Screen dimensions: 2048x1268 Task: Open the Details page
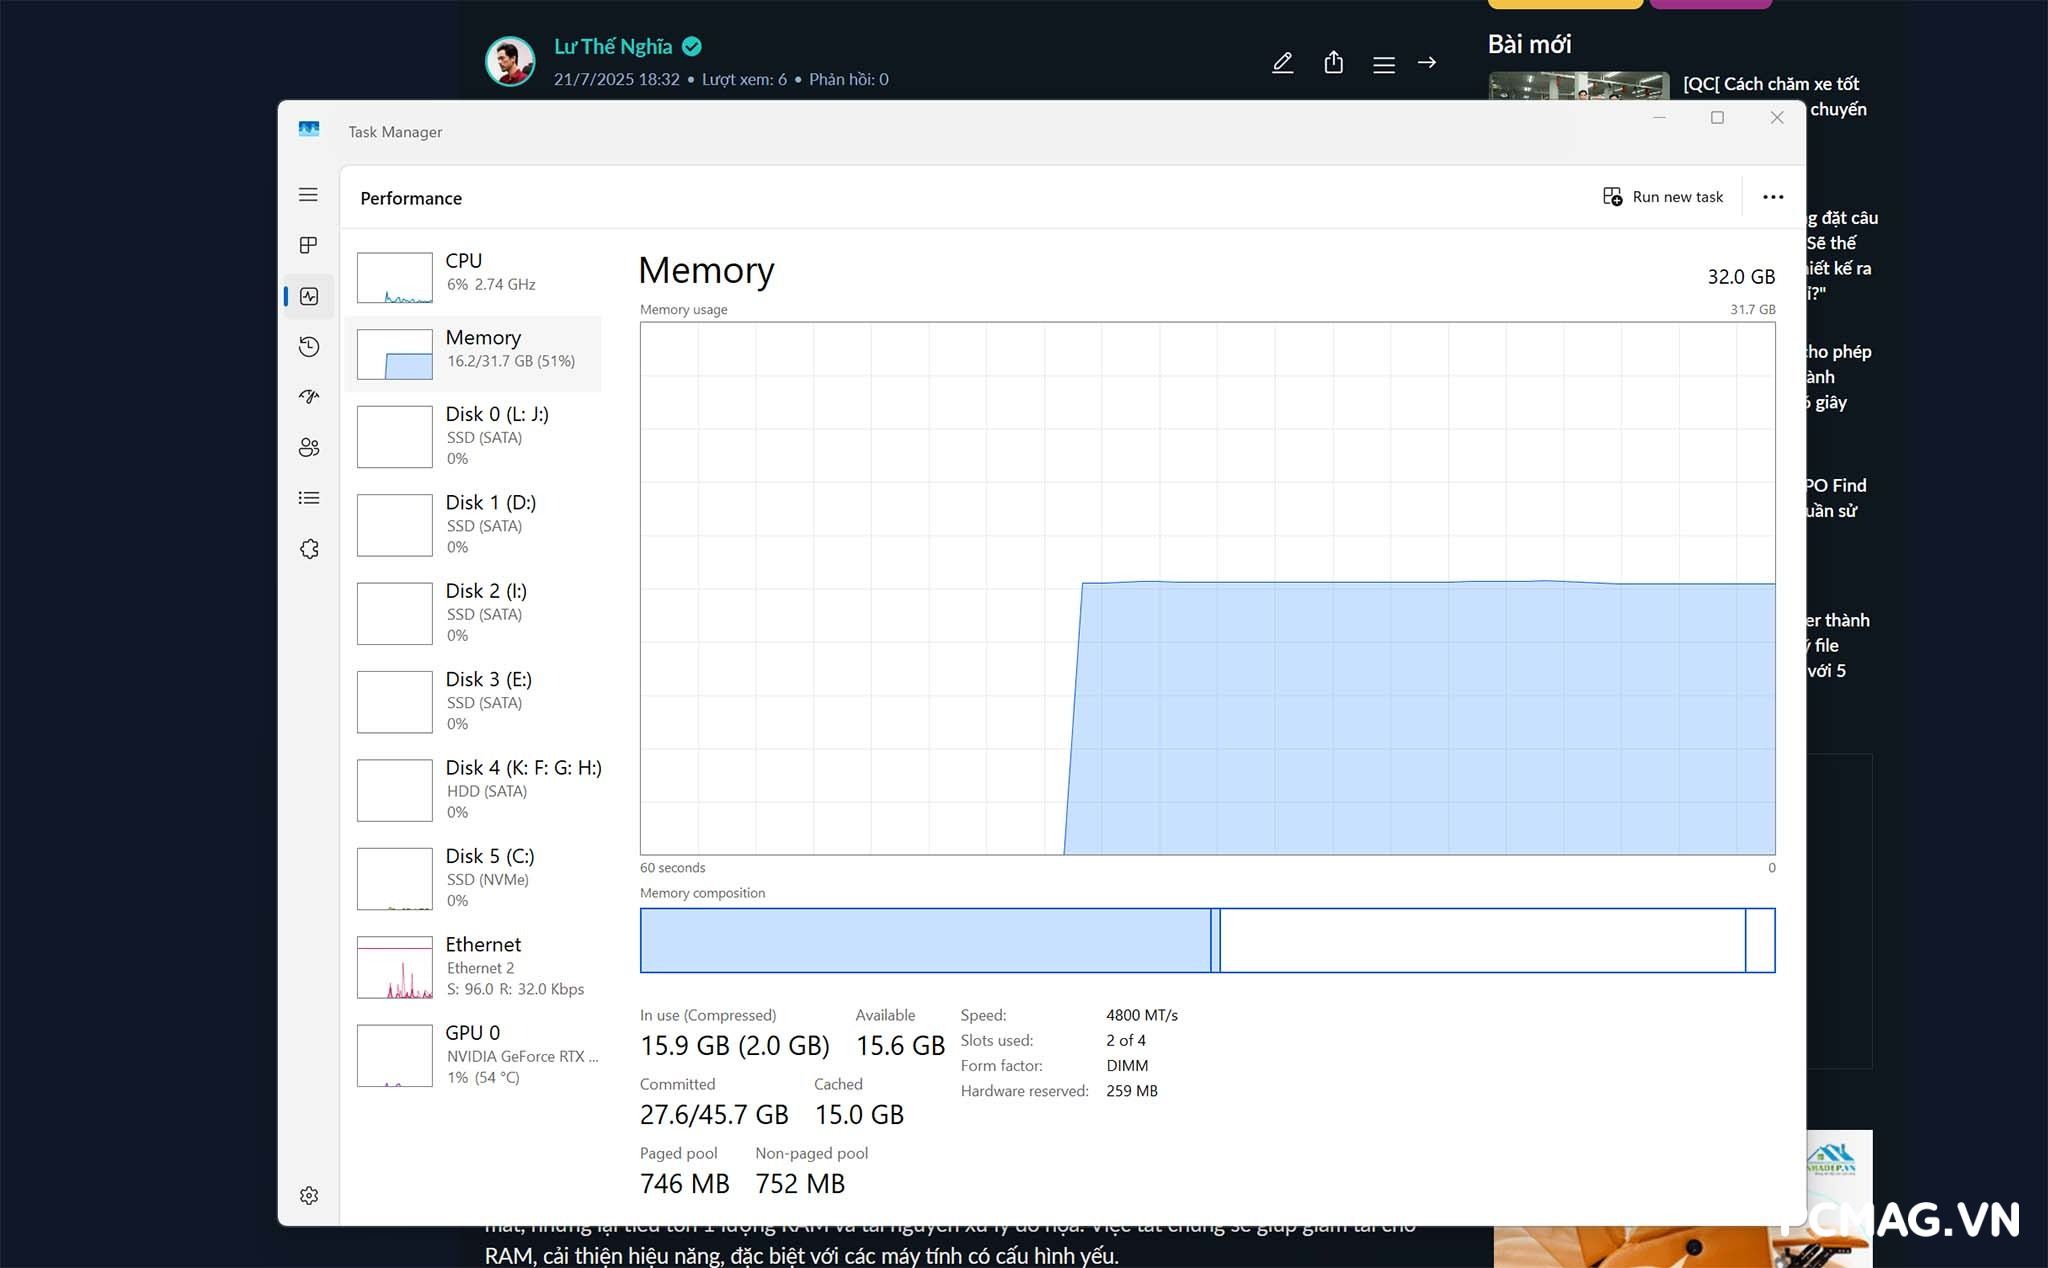click(x=308, y=498)
